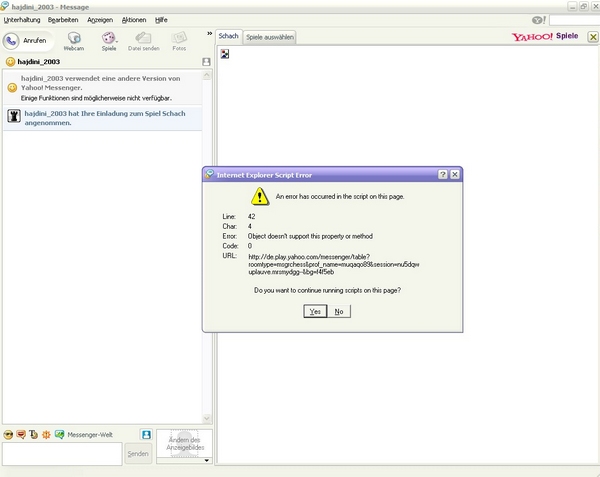This screenshot has height=477, width=600.
Task: Close the Internet Explorer Script Error dialog
Action: pos(455,174)
